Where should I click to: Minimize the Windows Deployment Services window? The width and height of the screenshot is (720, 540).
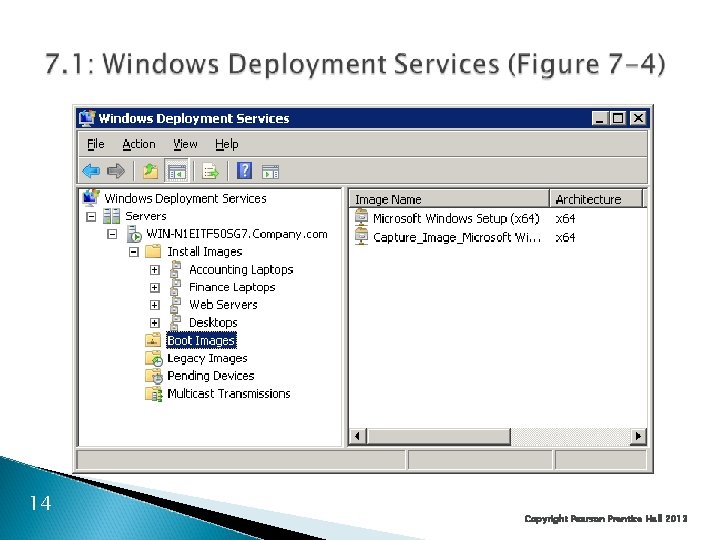(x=599, y=118)
